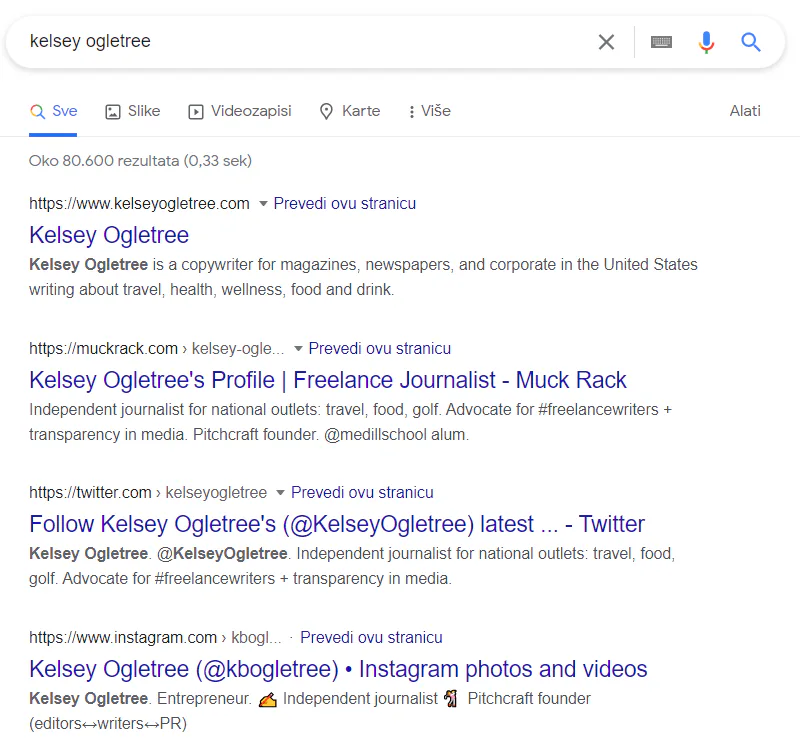Start voice search with the microphone icon
This screenshot has width=800, height=755.
(x=706, y=42)
